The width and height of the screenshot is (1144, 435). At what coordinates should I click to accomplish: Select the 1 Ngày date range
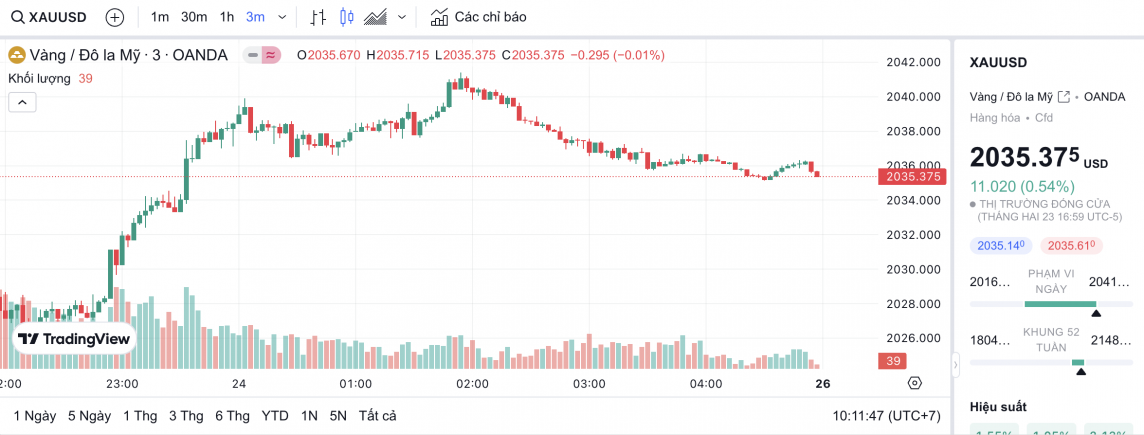(35, 415)
